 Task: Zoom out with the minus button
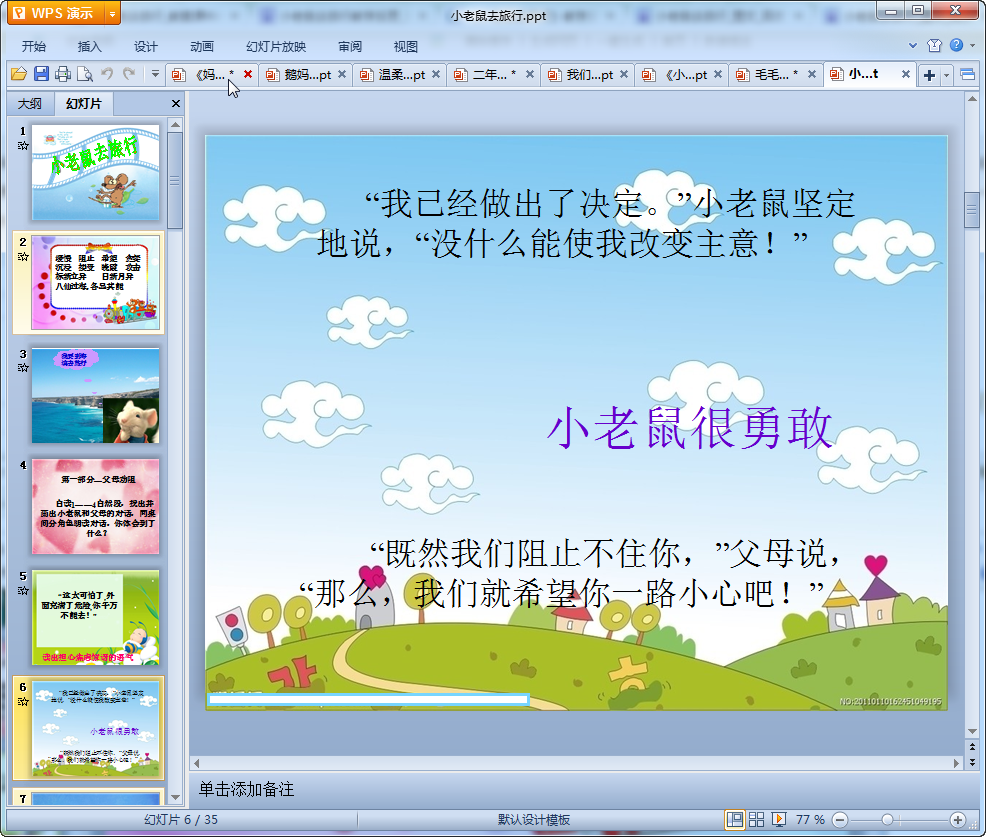840,820
